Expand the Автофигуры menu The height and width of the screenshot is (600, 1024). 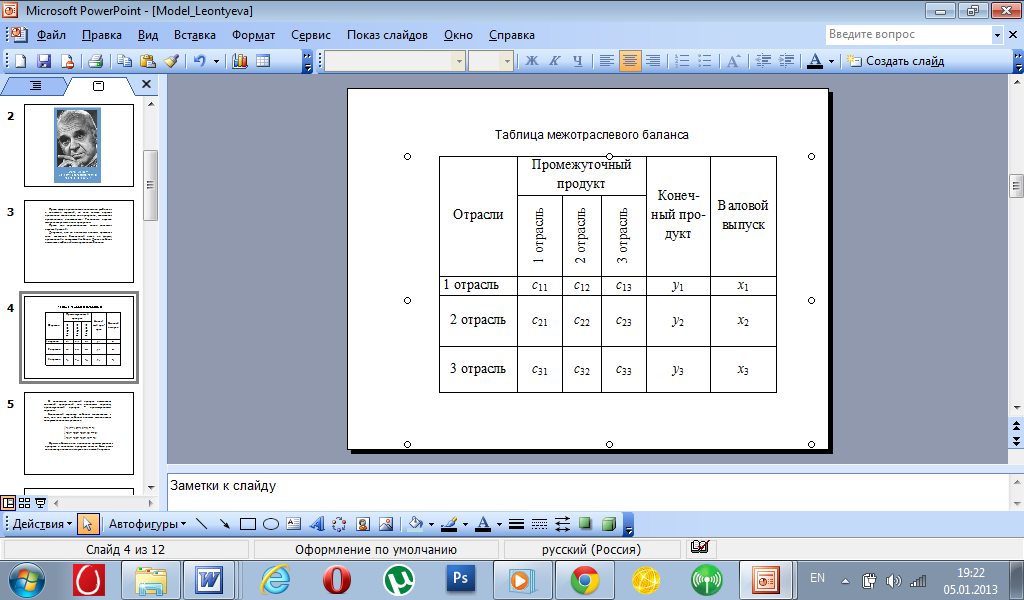(x=146, y=523)
